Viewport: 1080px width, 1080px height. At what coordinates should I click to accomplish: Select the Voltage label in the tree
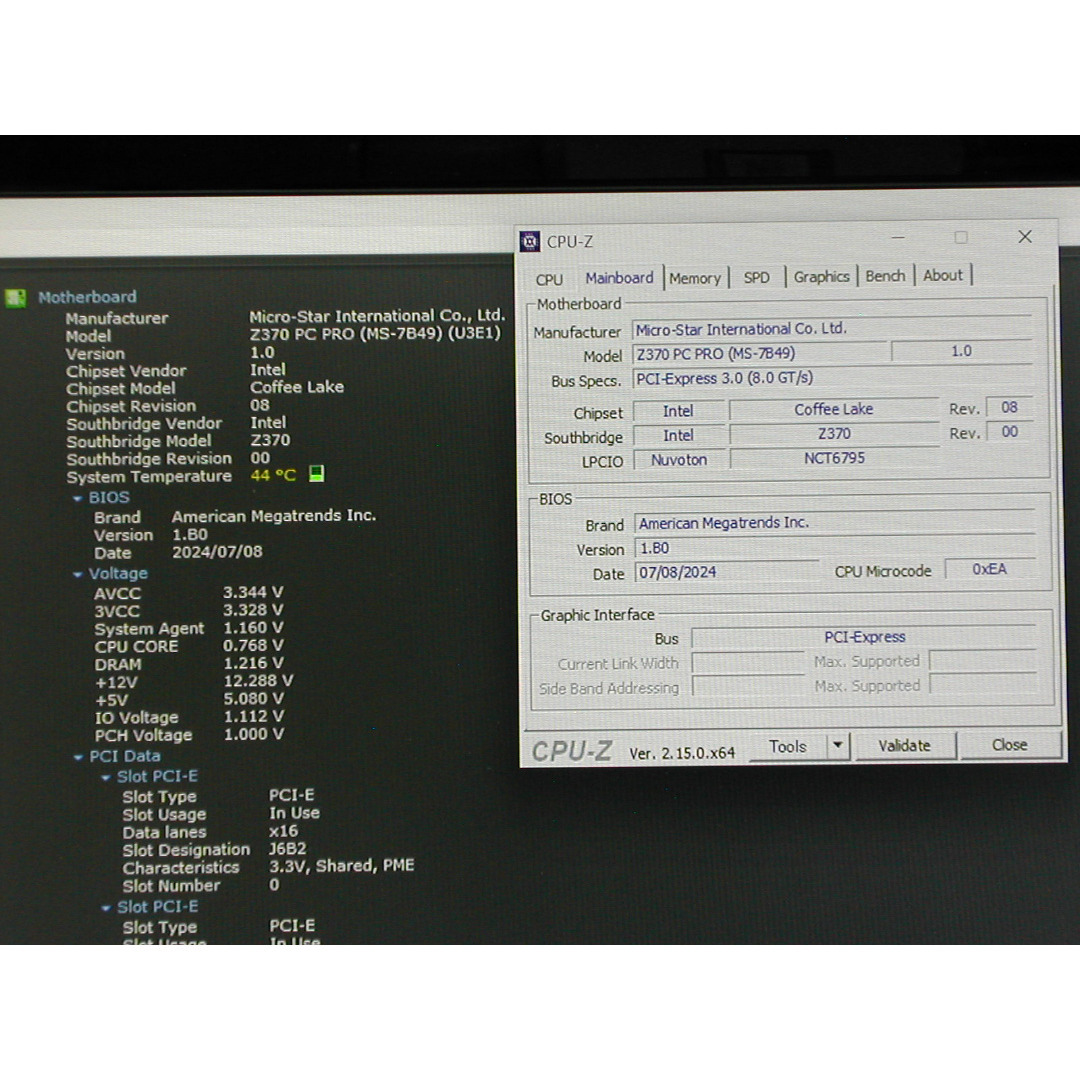[118, 574]
